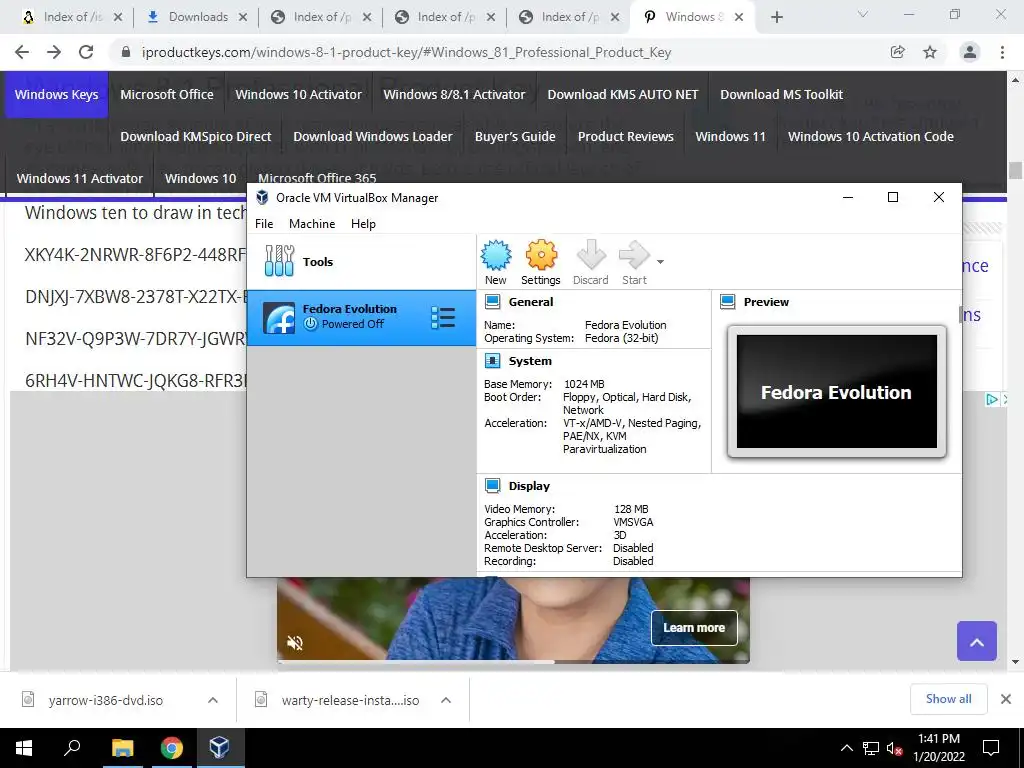Open Download KMS AUTO NET link
Screen dimensions: 1024x768
(622, 95)
